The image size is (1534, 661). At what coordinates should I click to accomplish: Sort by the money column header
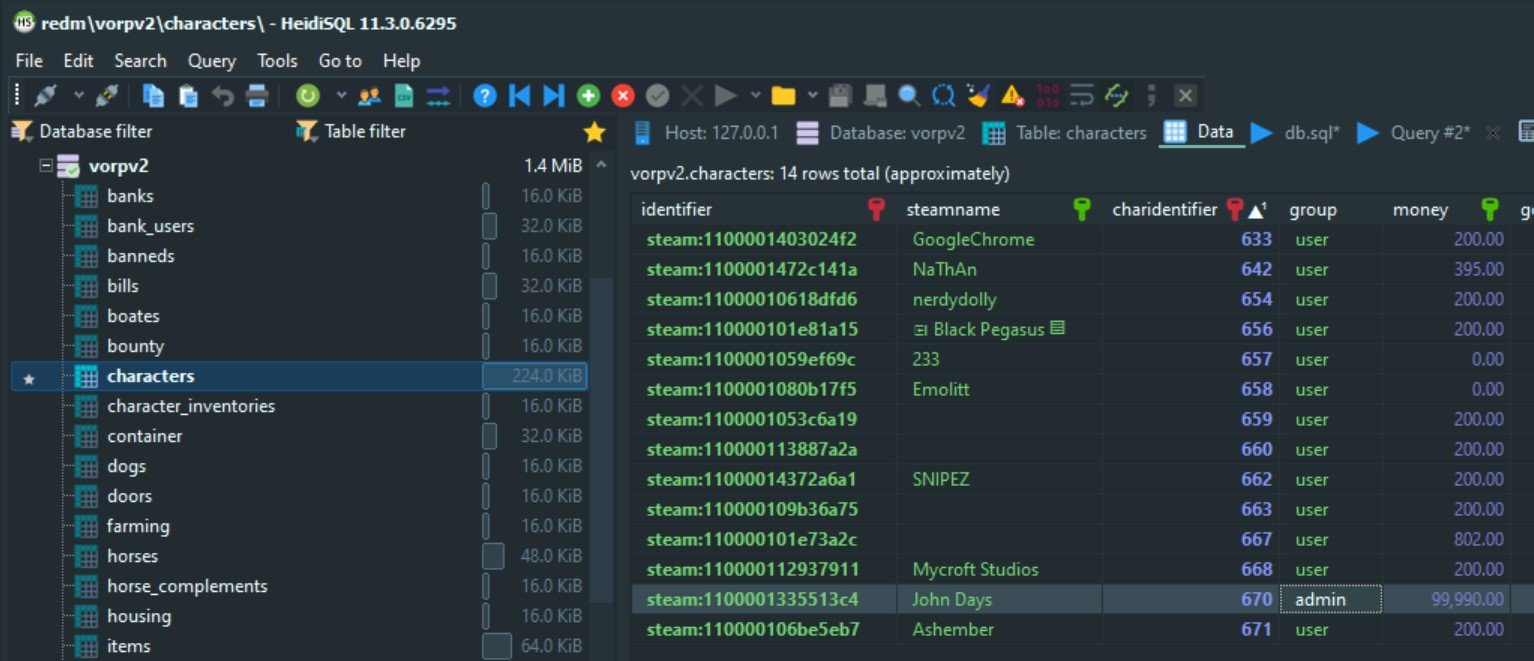click(x=1447, y=210)
